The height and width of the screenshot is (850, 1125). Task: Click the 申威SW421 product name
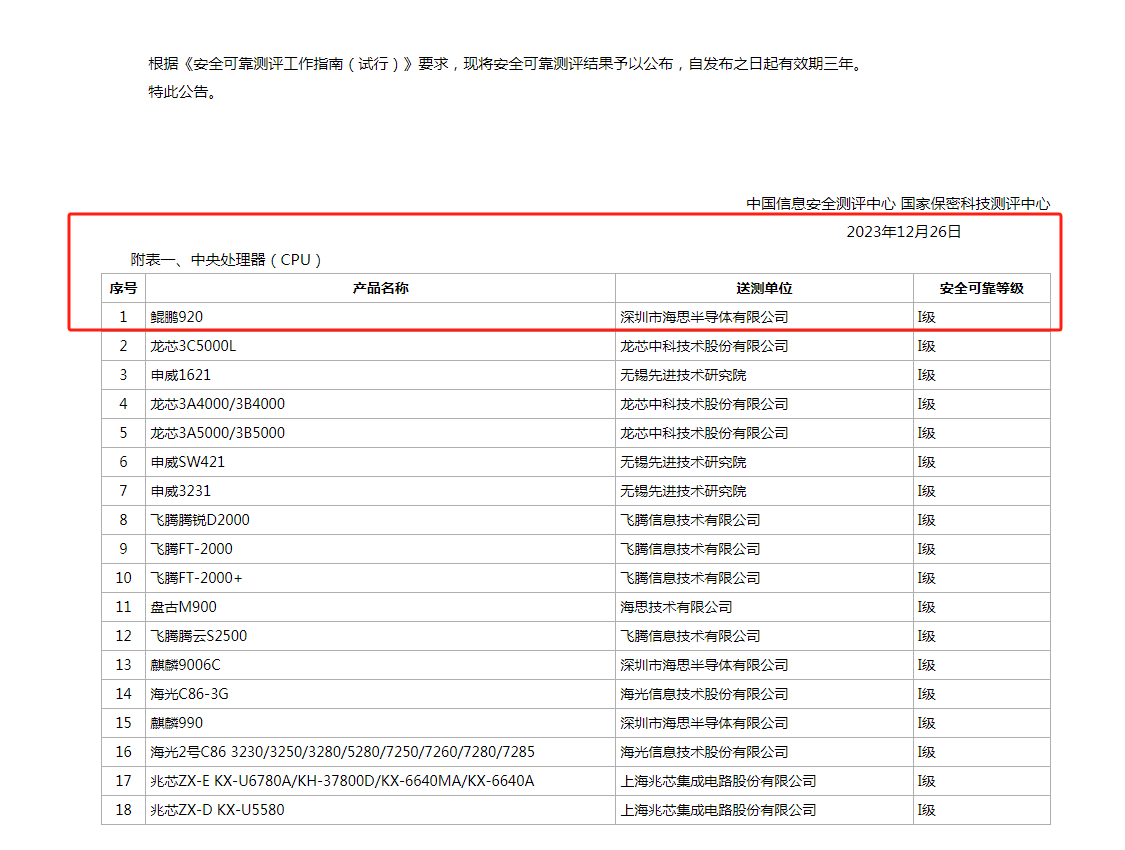tap(187, 462)
